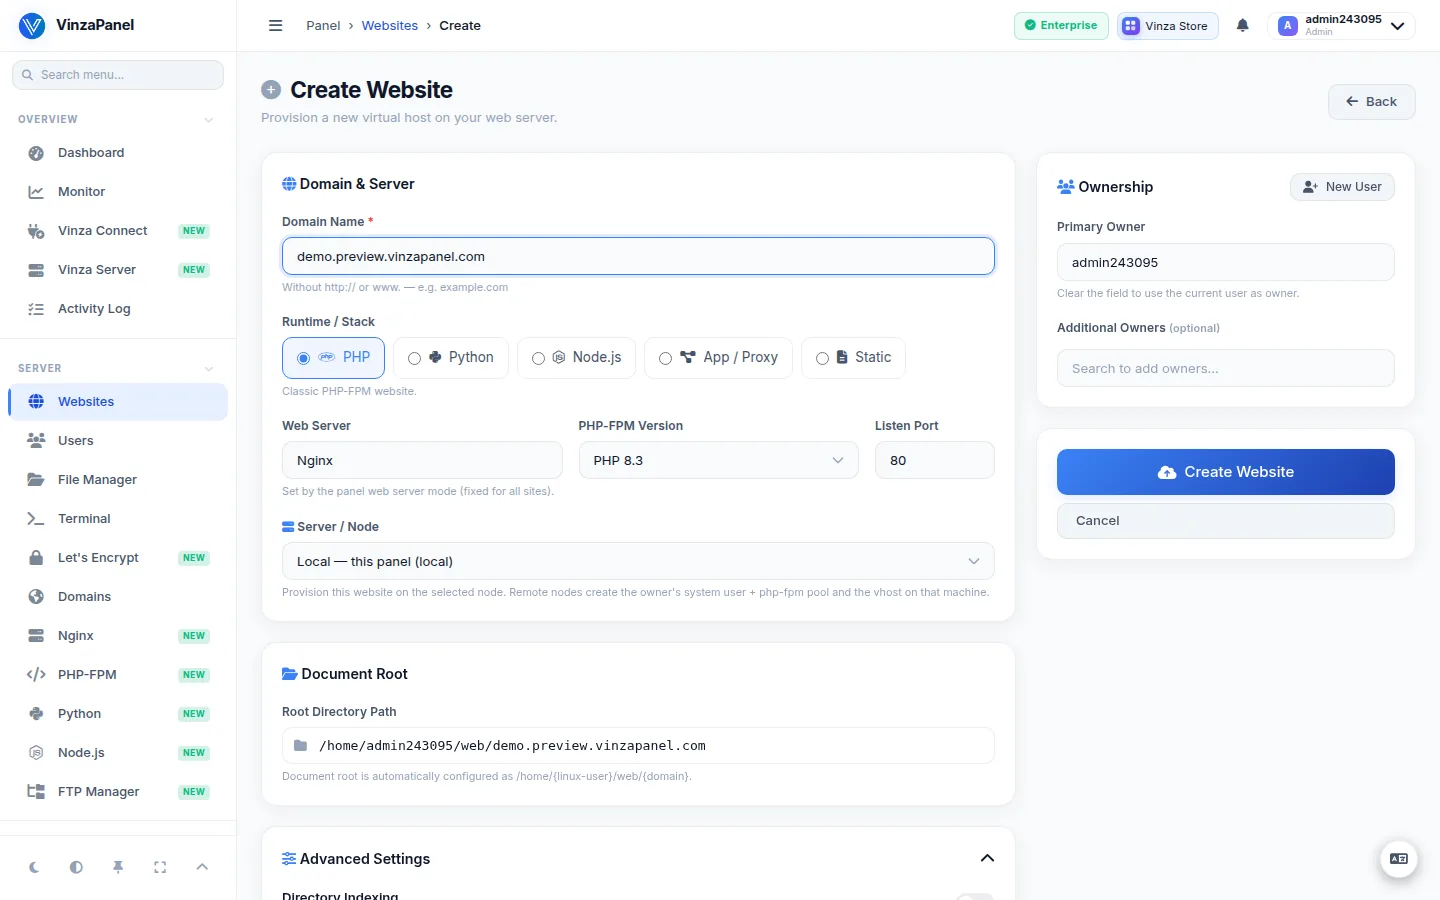Image resolution: width=1440 pixels, height=900 pixels.
Task: Open the Websites menu item
Action: [118, 402]
